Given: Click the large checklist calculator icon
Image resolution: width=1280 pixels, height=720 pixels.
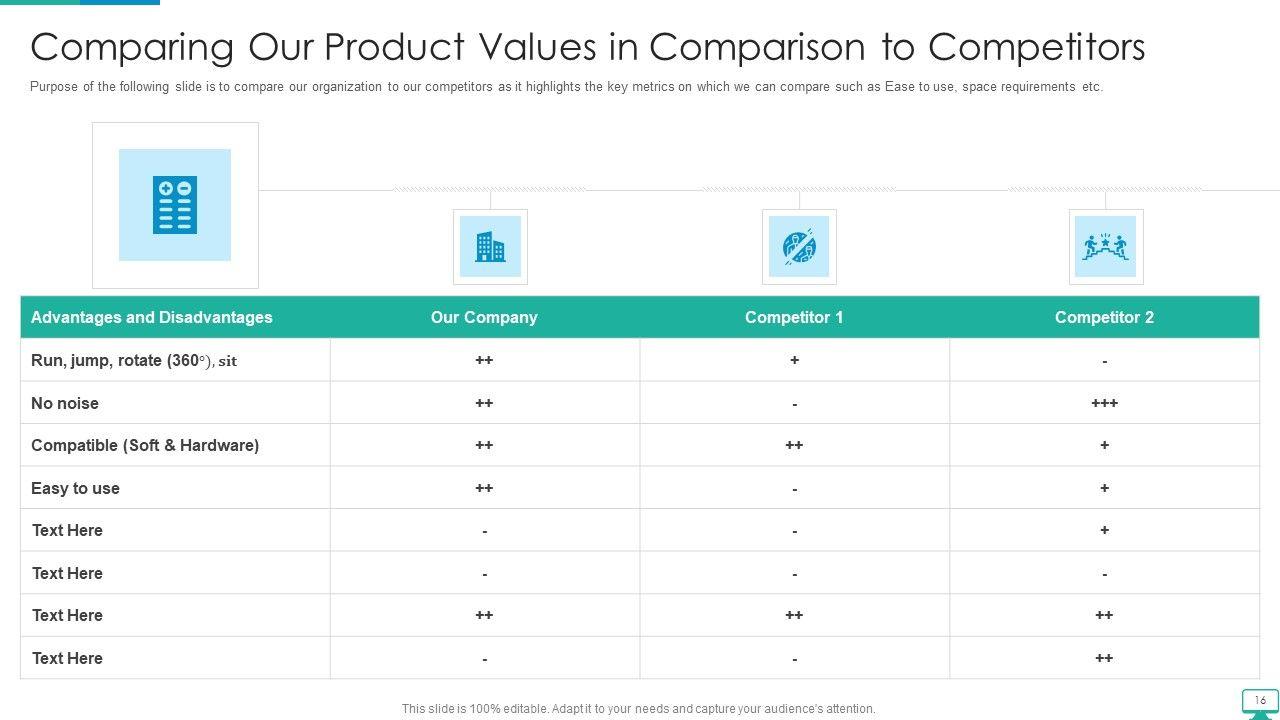Looking at the screenshot, I should click(175, 205).
